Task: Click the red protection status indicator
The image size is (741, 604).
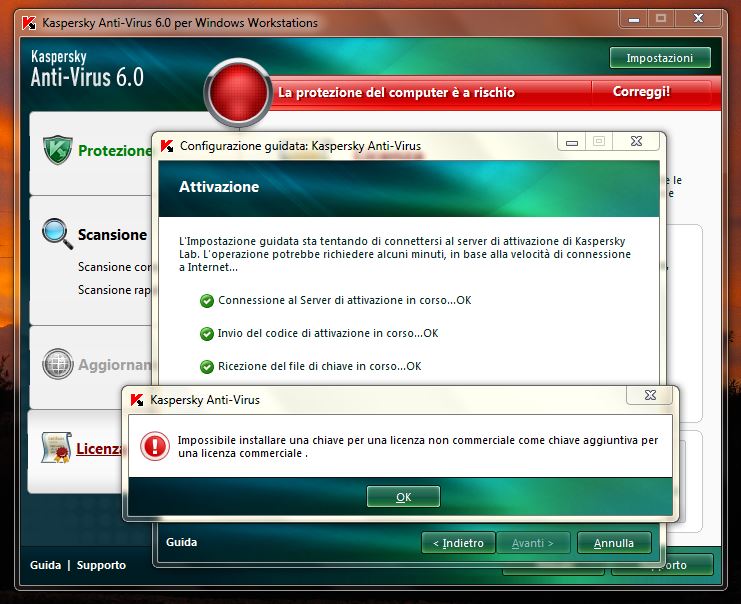Action: click(x=236, y=93)
